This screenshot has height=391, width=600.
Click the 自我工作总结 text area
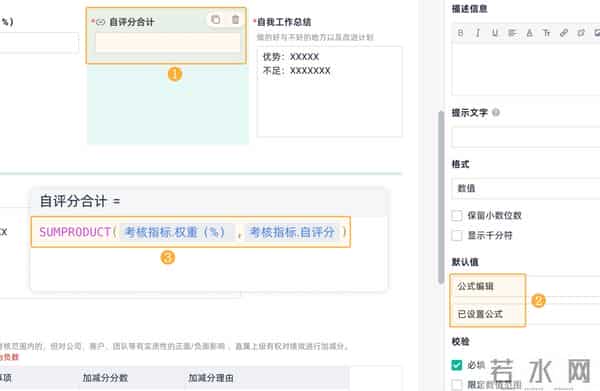click(329, 91)
